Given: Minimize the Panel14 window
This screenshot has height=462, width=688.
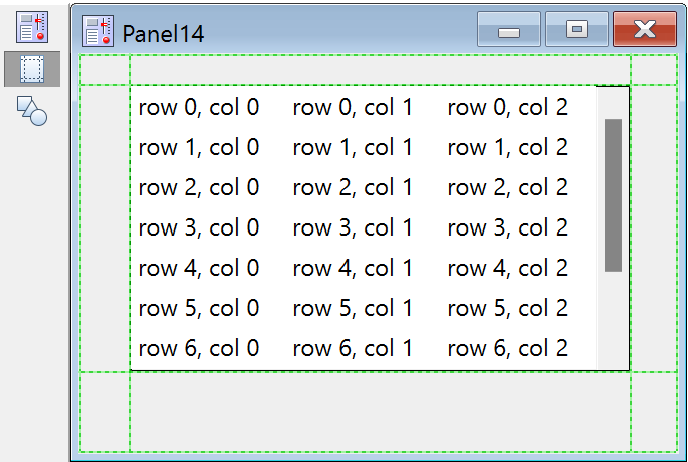Looking at the screenshot, I should [509, 30].
